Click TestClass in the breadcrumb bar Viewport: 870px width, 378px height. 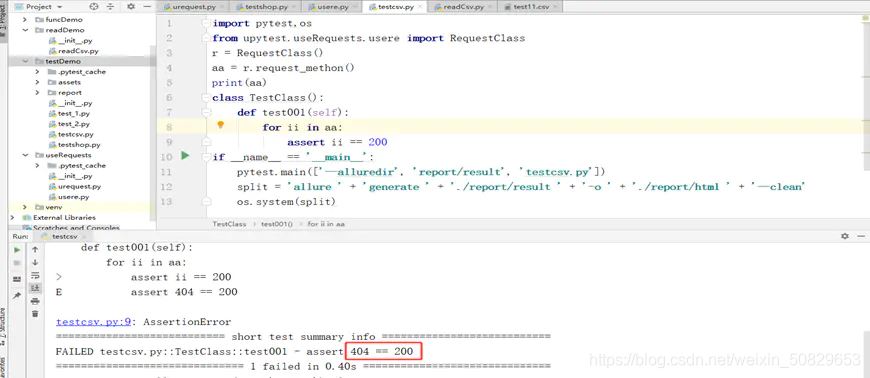click(x=229, y=224)
